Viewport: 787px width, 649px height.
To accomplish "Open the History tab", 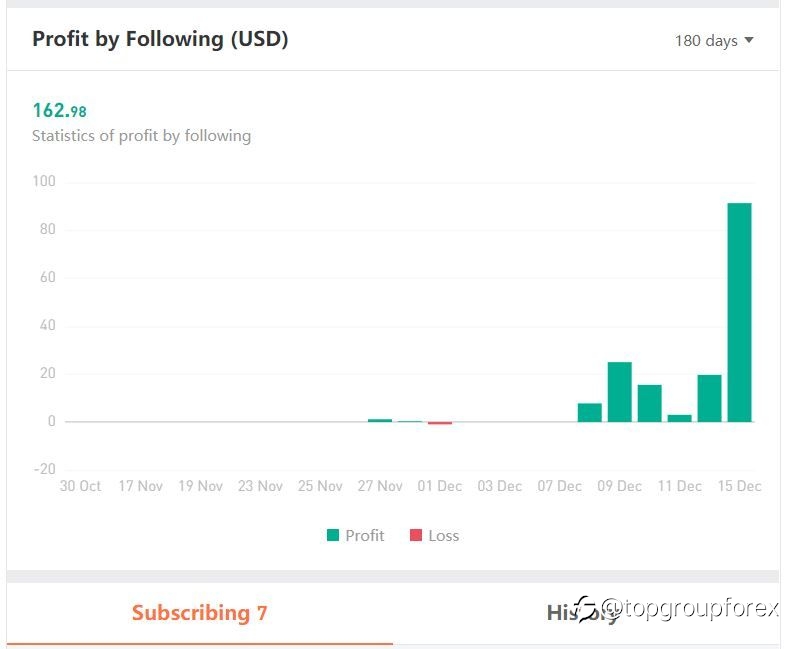I will (x=582, y=613).
